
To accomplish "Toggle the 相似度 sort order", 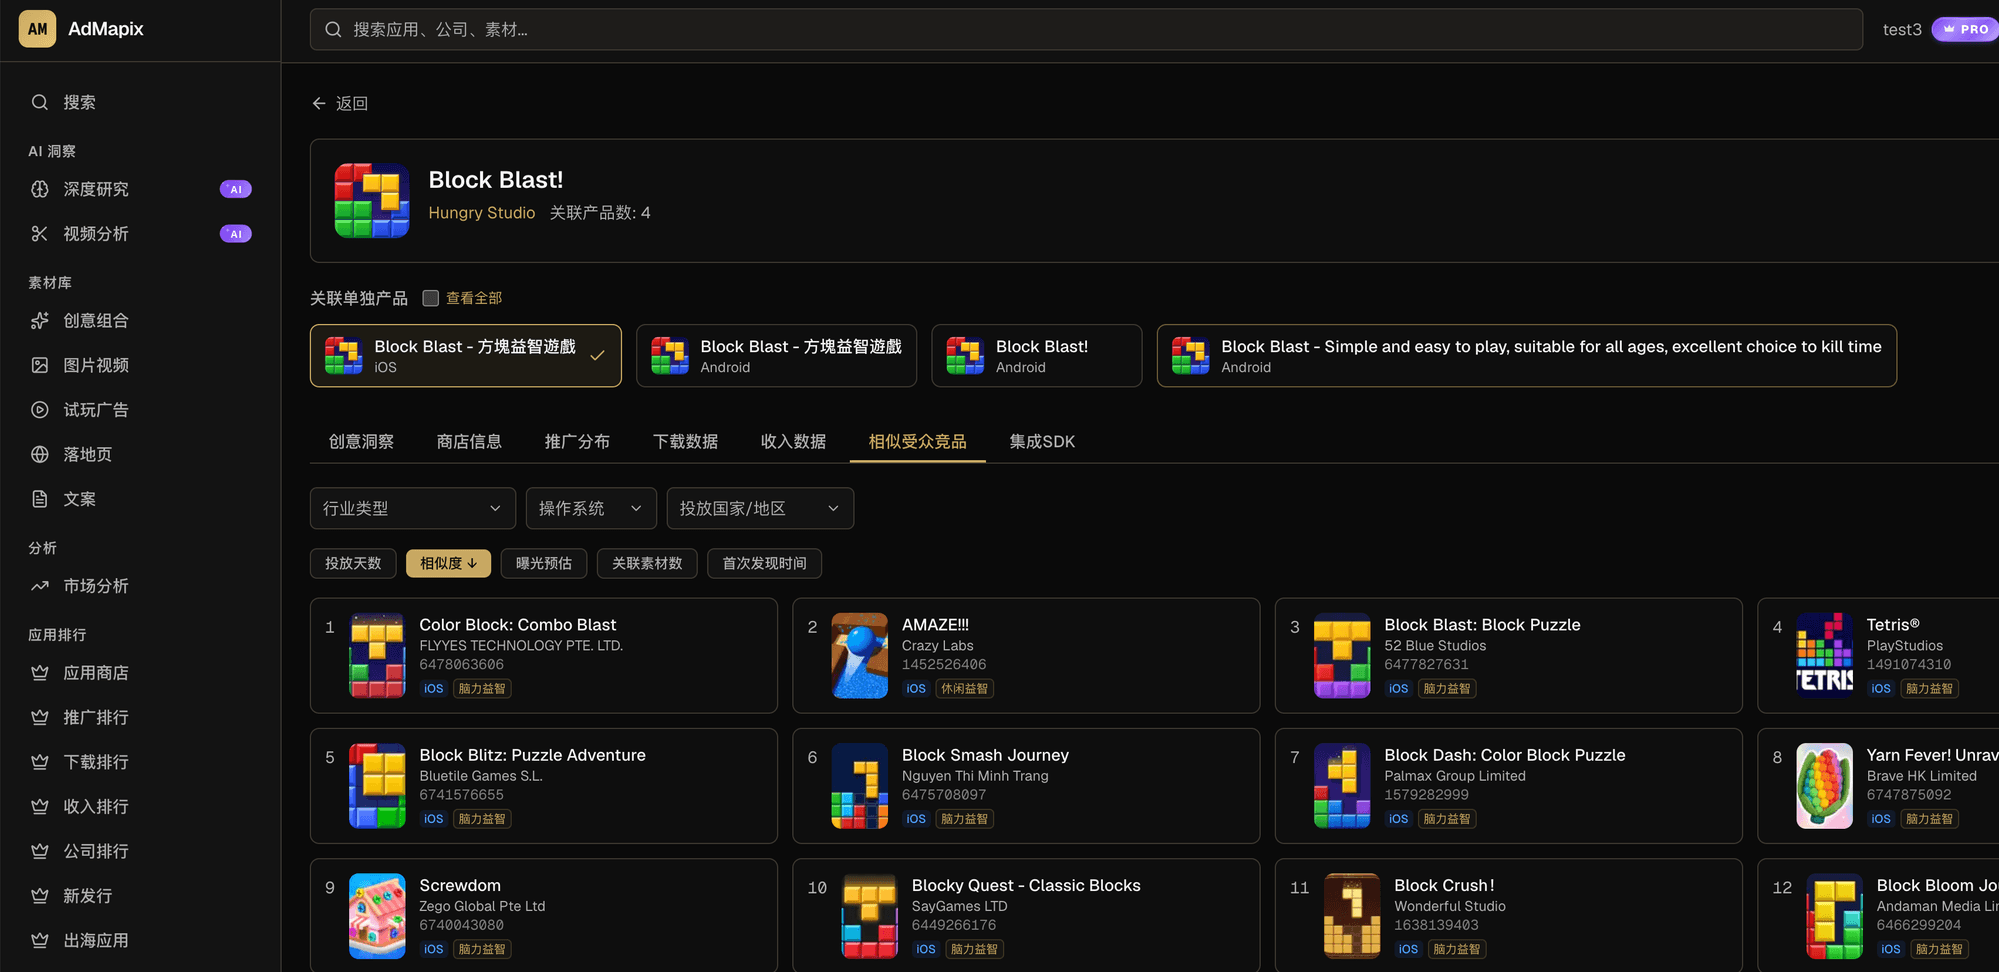I will 448,564.
